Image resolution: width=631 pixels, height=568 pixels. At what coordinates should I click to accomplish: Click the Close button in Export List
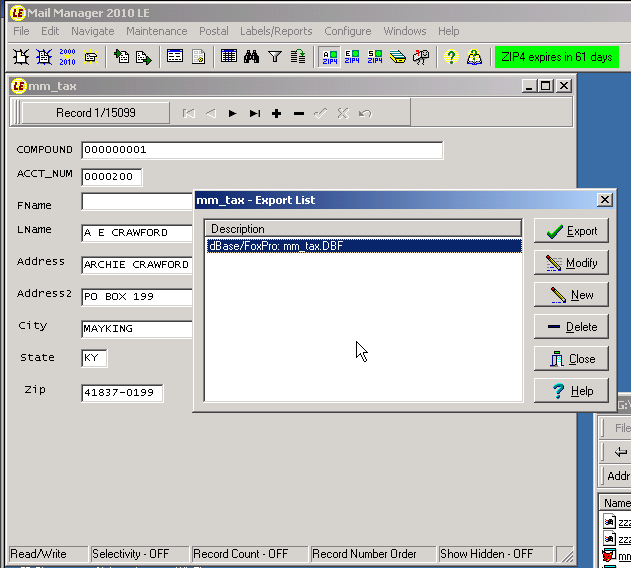pyautogui.click(x=571, y=359)
